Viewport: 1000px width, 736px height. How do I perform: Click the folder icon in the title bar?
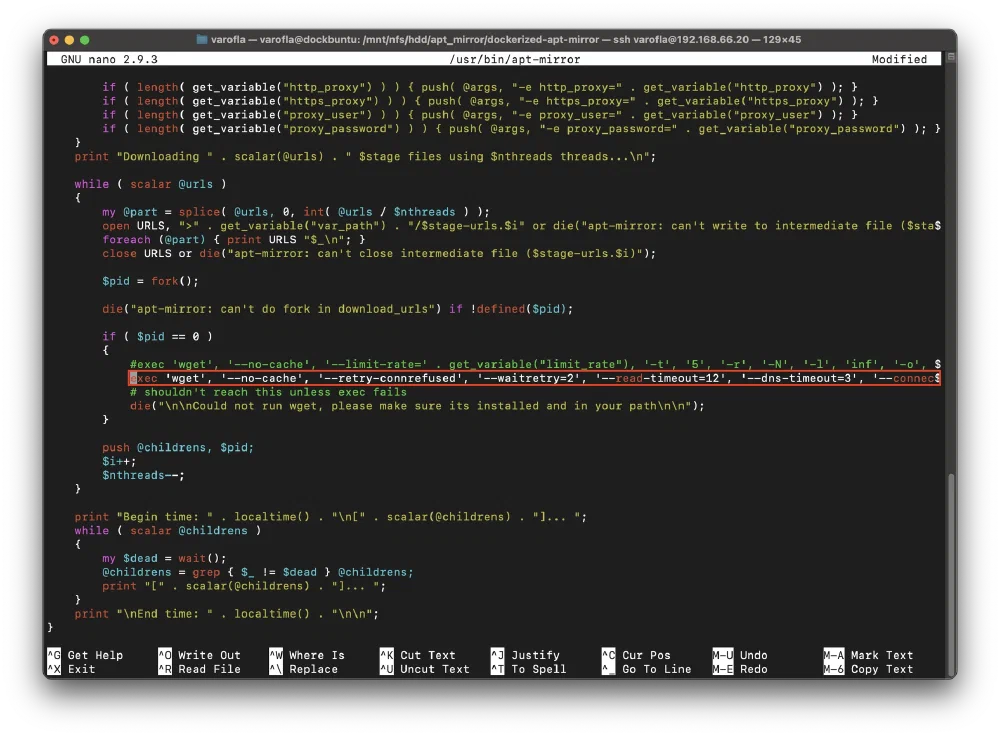coord(201,40)
